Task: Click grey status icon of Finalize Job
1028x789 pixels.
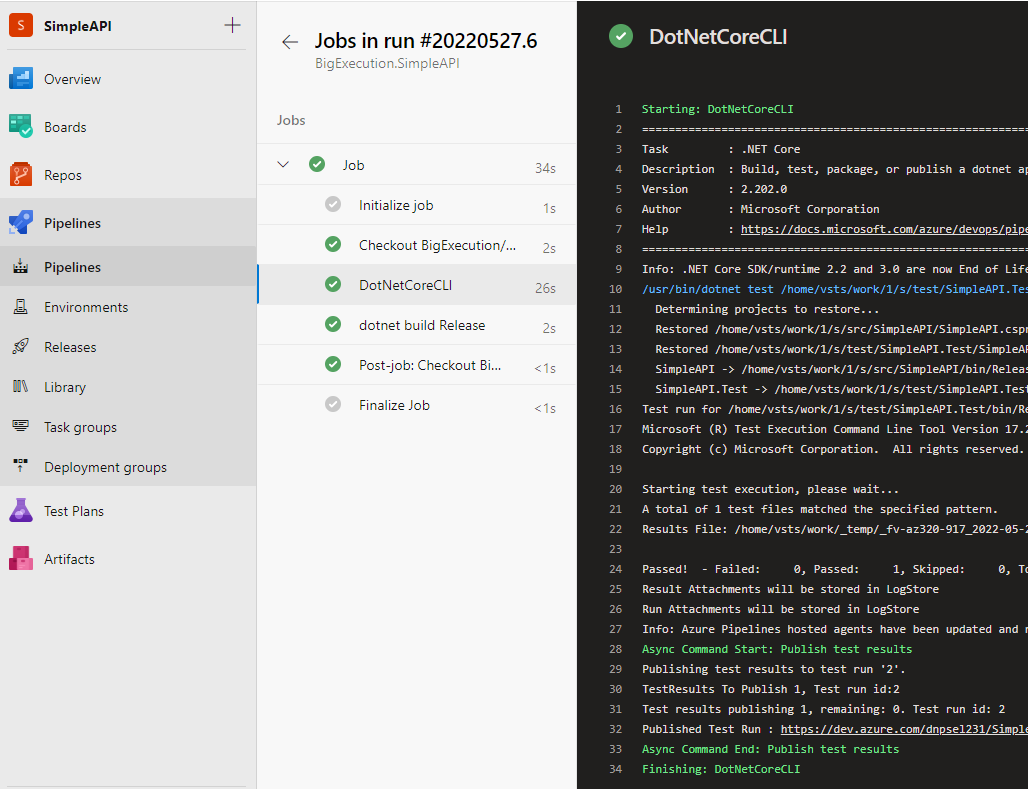Action: [x=333, y=405]
